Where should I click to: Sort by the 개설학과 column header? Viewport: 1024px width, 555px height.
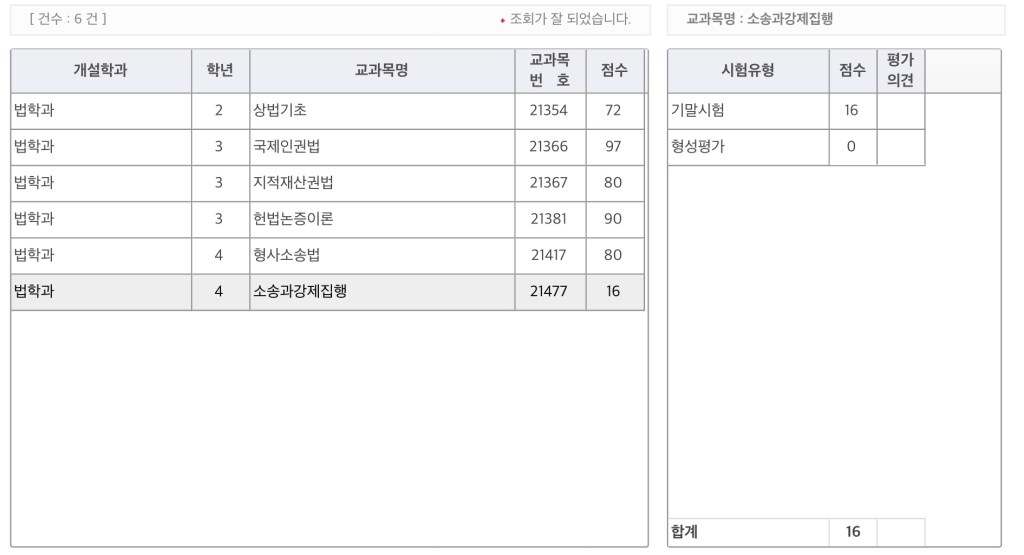[x=100, y=71]
